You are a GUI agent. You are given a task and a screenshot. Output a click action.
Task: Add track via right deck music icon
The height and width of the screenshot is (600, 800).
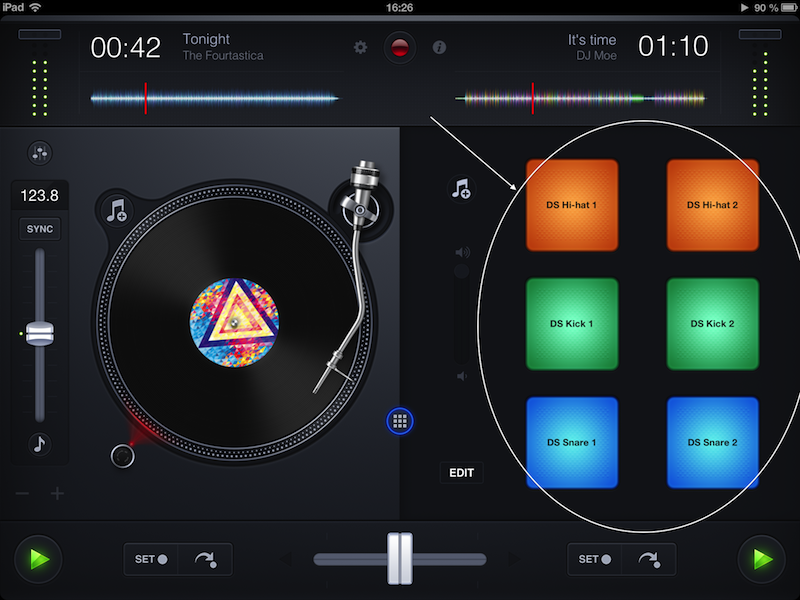click(461, 189)
